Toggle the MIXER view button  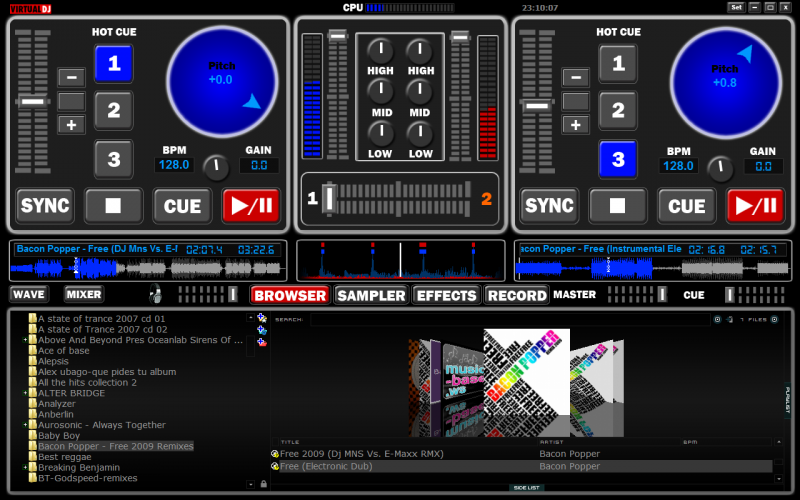coord(84,294)
